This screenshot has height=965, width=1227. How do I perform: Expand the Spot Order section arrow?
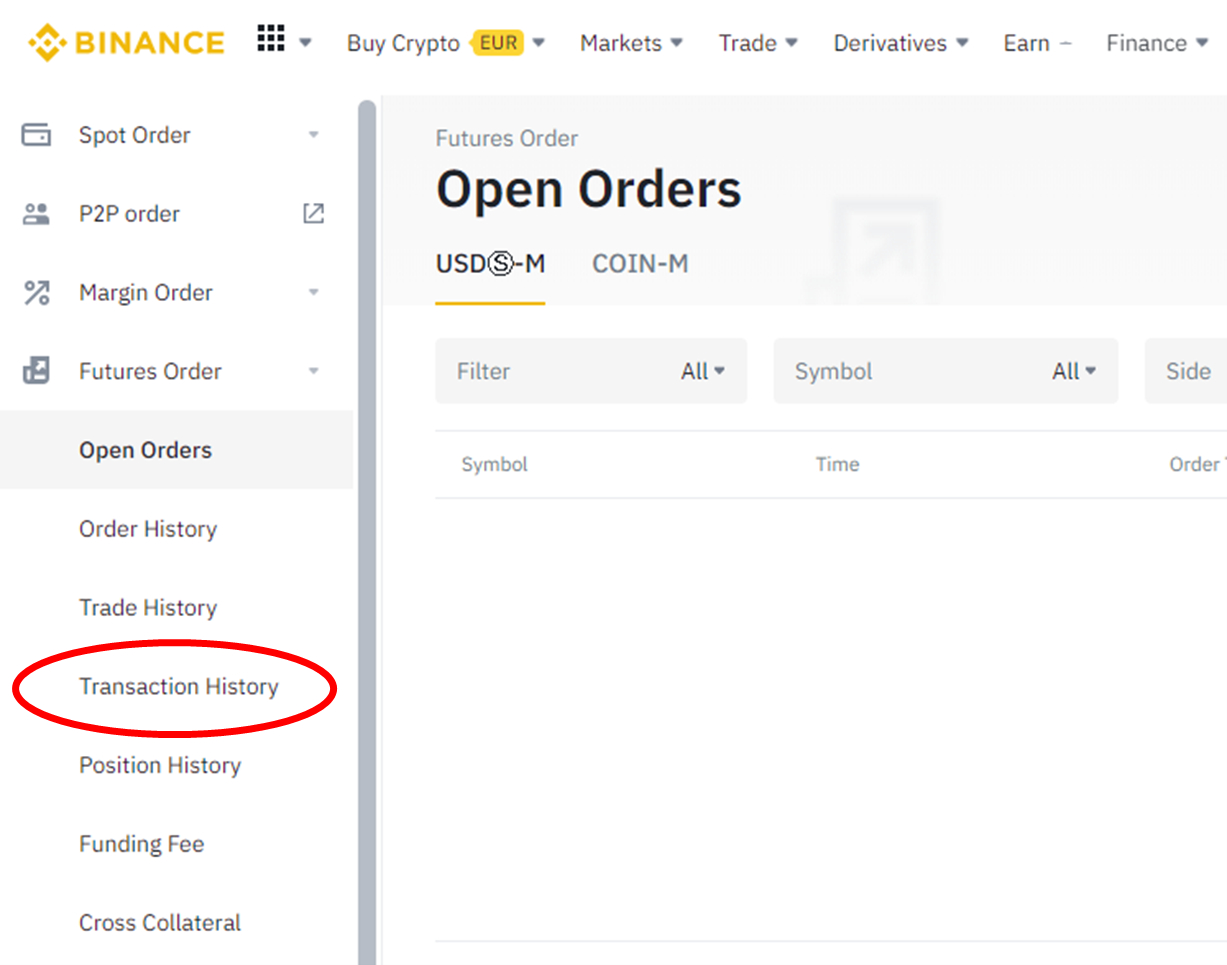pos(314,135)
